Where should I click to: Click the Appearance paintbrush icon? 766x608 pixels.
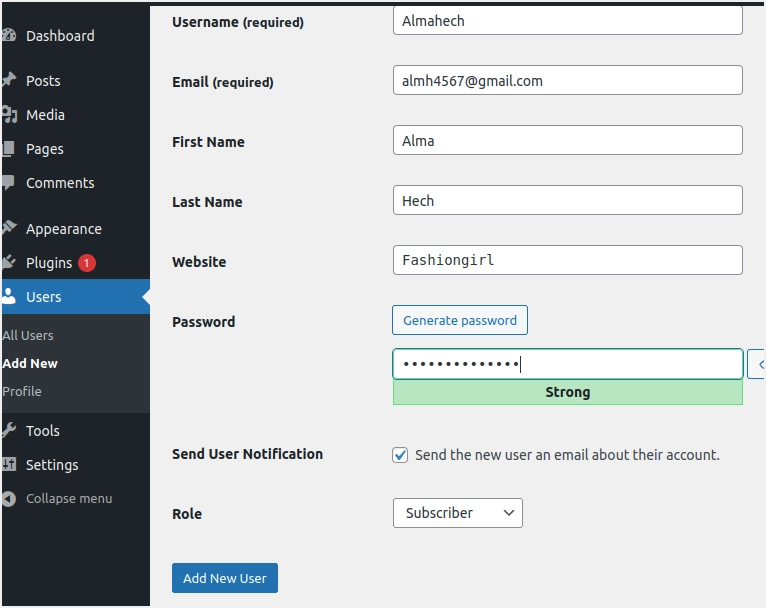9,229
